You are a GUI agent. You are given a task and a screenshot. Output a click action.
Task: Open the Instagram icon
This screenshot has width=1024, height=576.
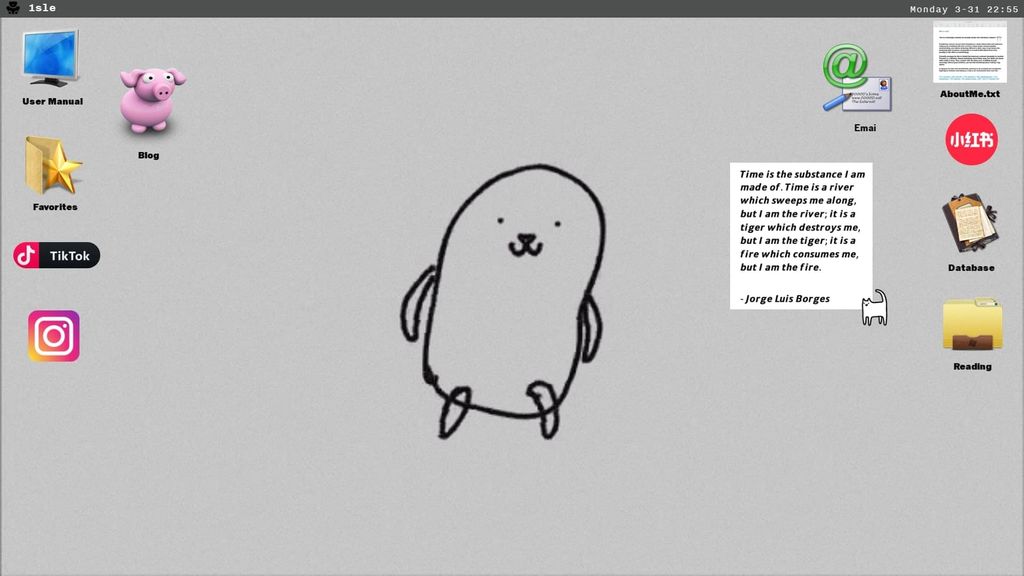pyautogui.click(x=54, y=336)
